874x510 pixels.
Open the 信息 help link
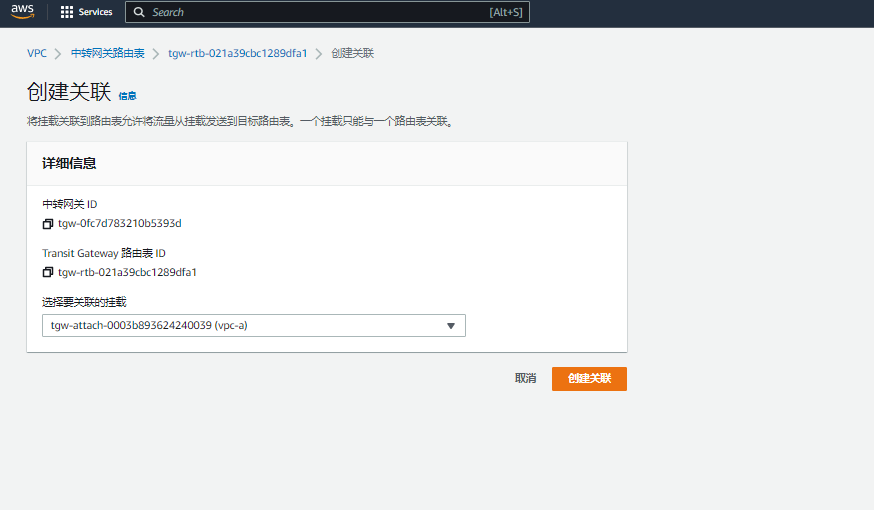click(127, 96)
